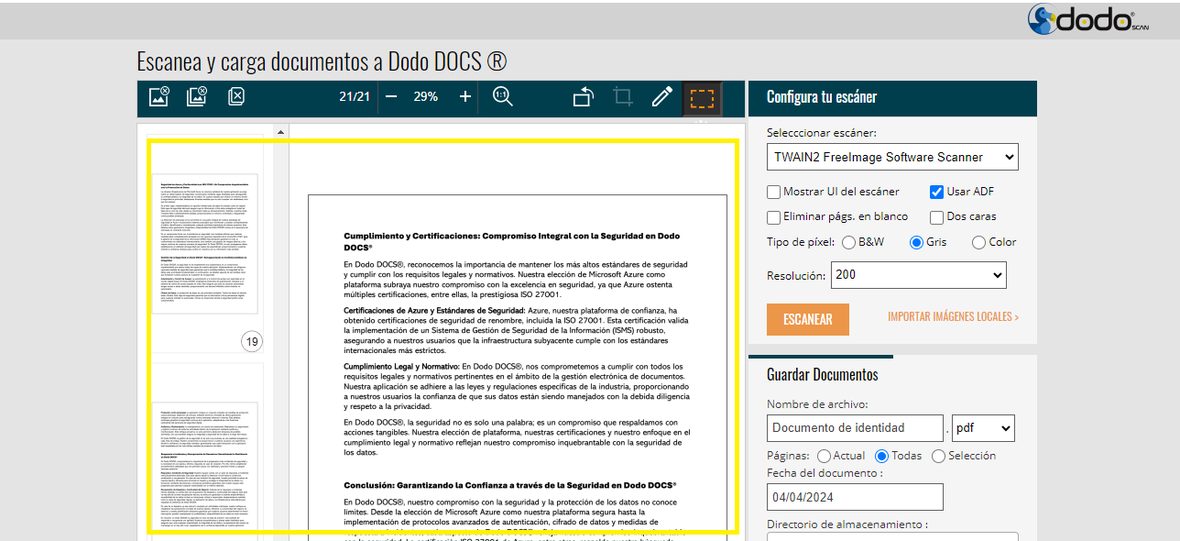Select Gris pixel type
This screenshot has height=541, width=1180.
pos(917,242)
